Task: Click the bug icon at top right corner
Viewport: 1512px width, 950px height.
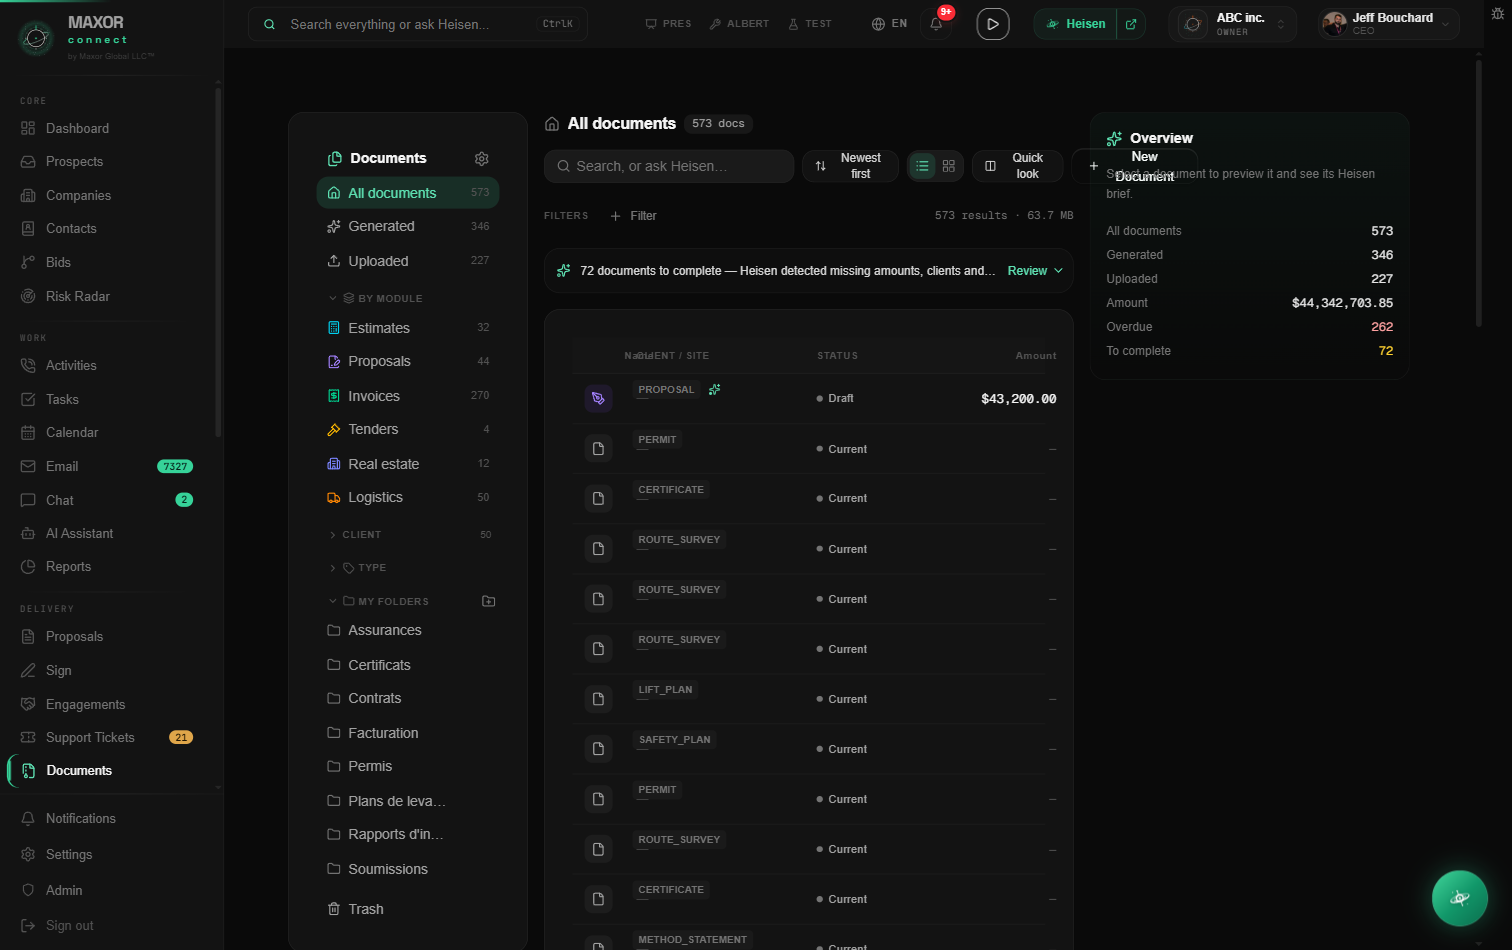Action: pos(1497,13)
